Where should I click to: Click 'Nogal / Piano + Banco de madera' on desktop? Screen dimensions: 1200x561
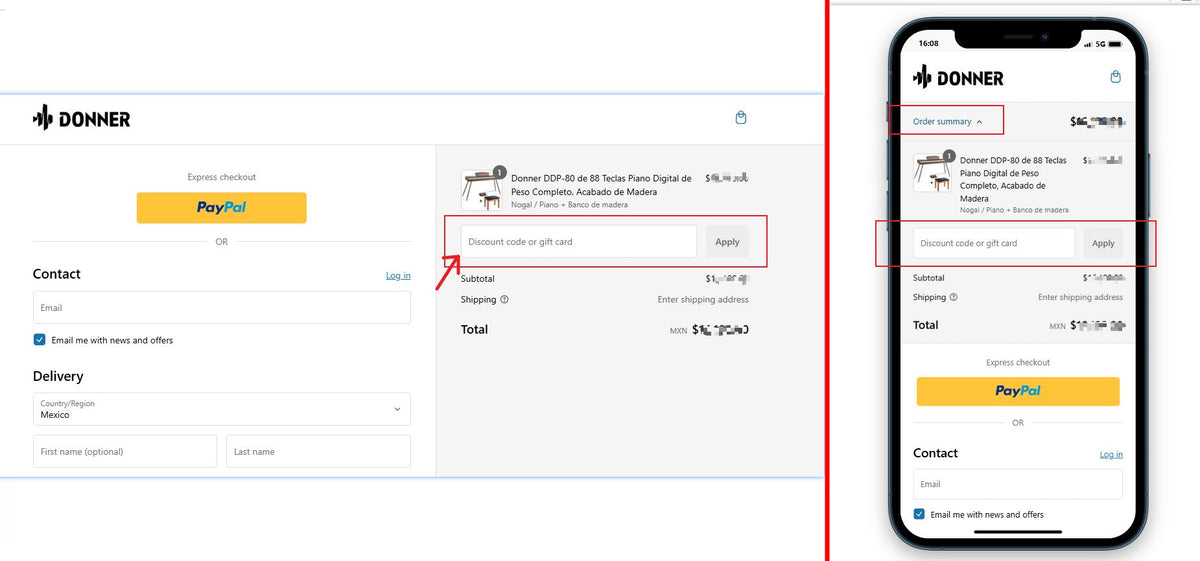click(570, 205)
